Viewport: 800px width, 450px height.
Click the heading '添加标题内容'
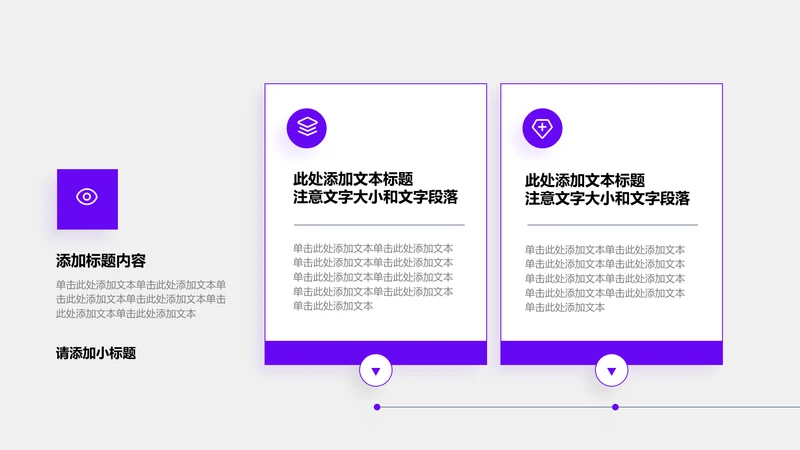pyautogui.click(x=101, y=261)
